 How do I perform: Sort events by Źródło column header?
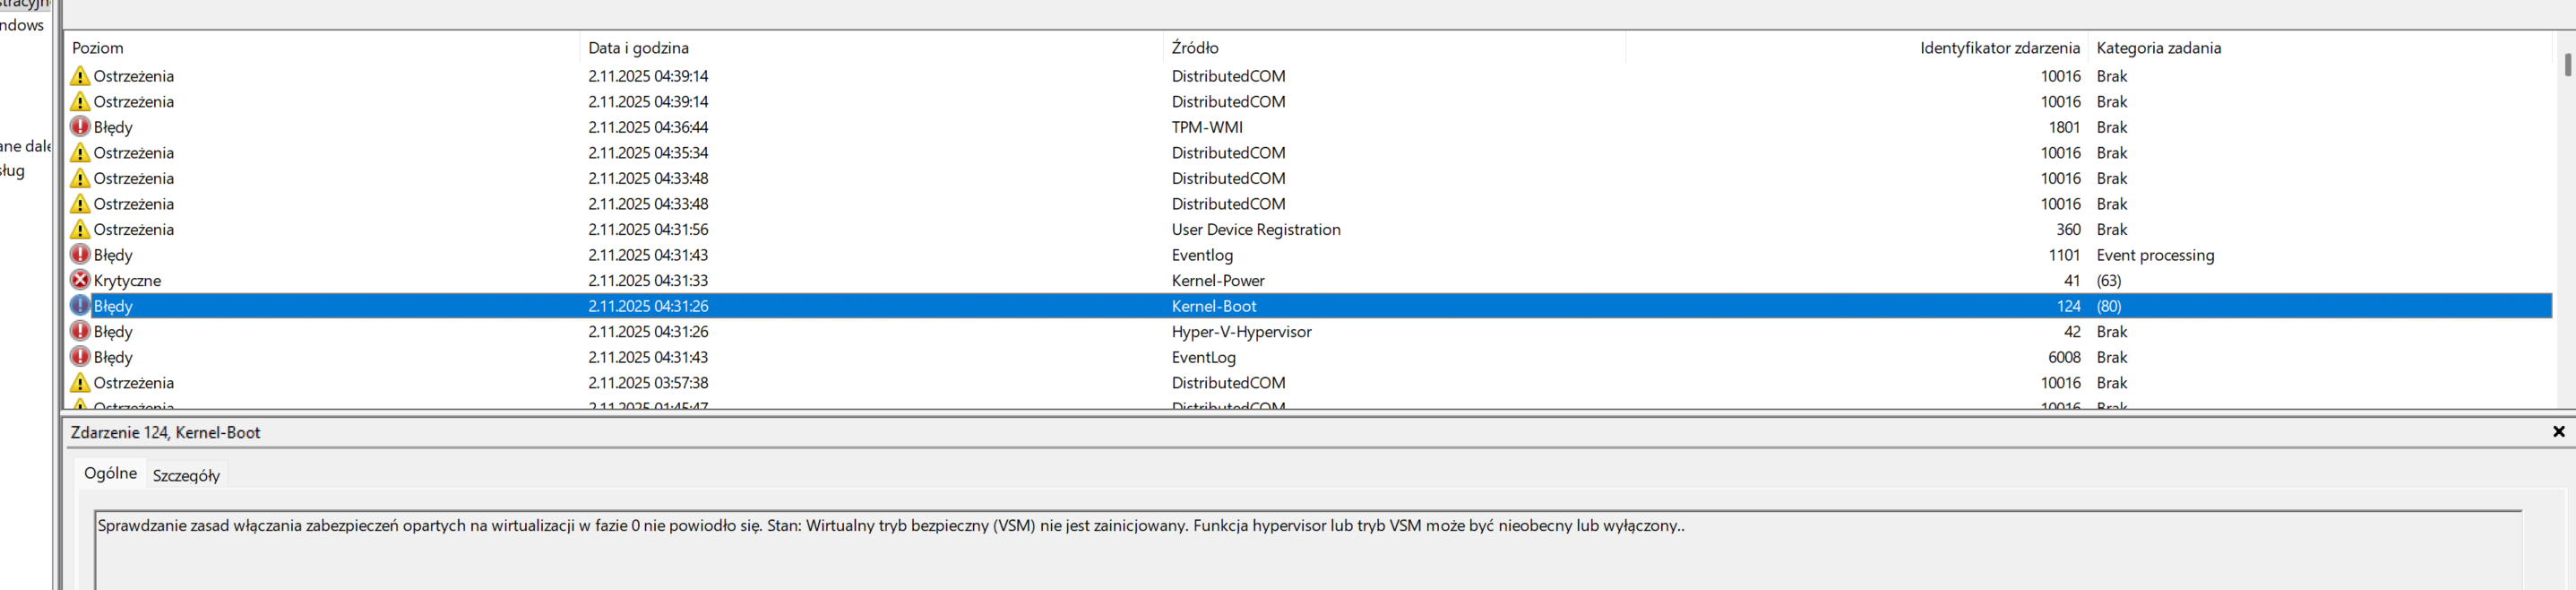1195,48
